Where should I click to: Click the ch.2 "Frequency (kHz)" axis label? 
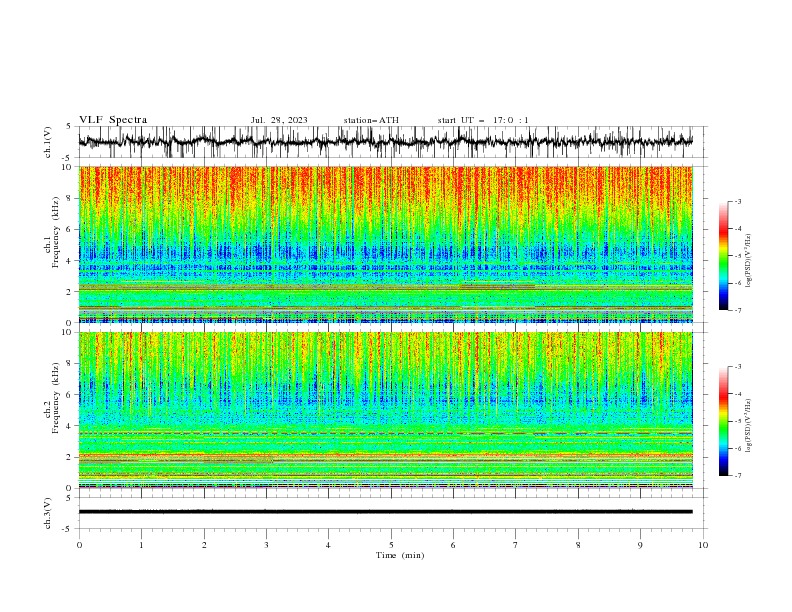tap(55, 398)
